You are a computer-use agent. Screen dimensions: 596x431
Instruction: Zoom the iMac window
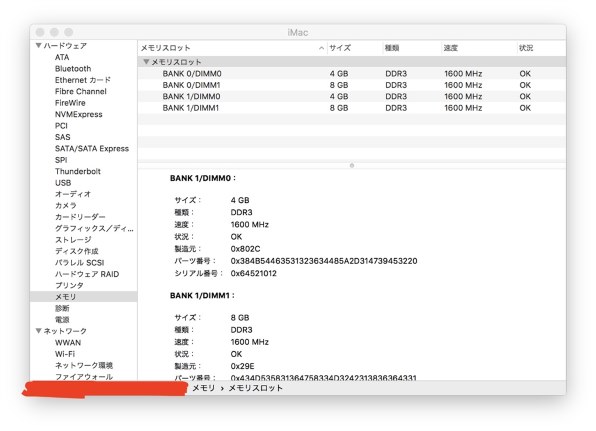coord(68,32)
